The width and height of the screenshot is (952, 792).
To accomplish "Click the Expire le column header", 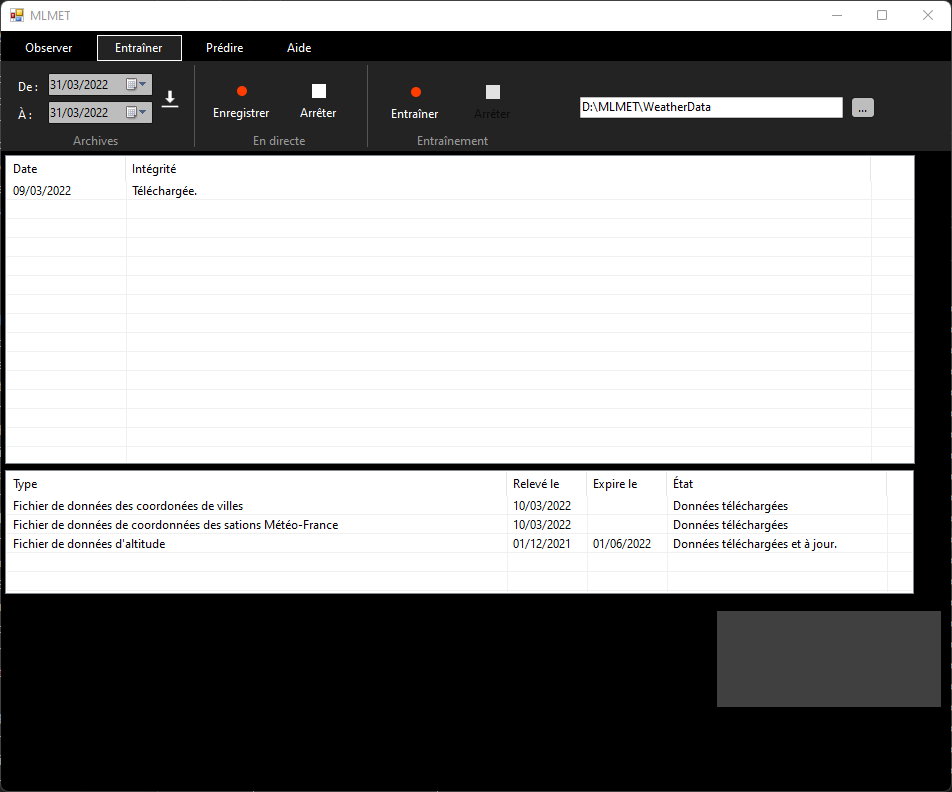I will tap(615, 484).
